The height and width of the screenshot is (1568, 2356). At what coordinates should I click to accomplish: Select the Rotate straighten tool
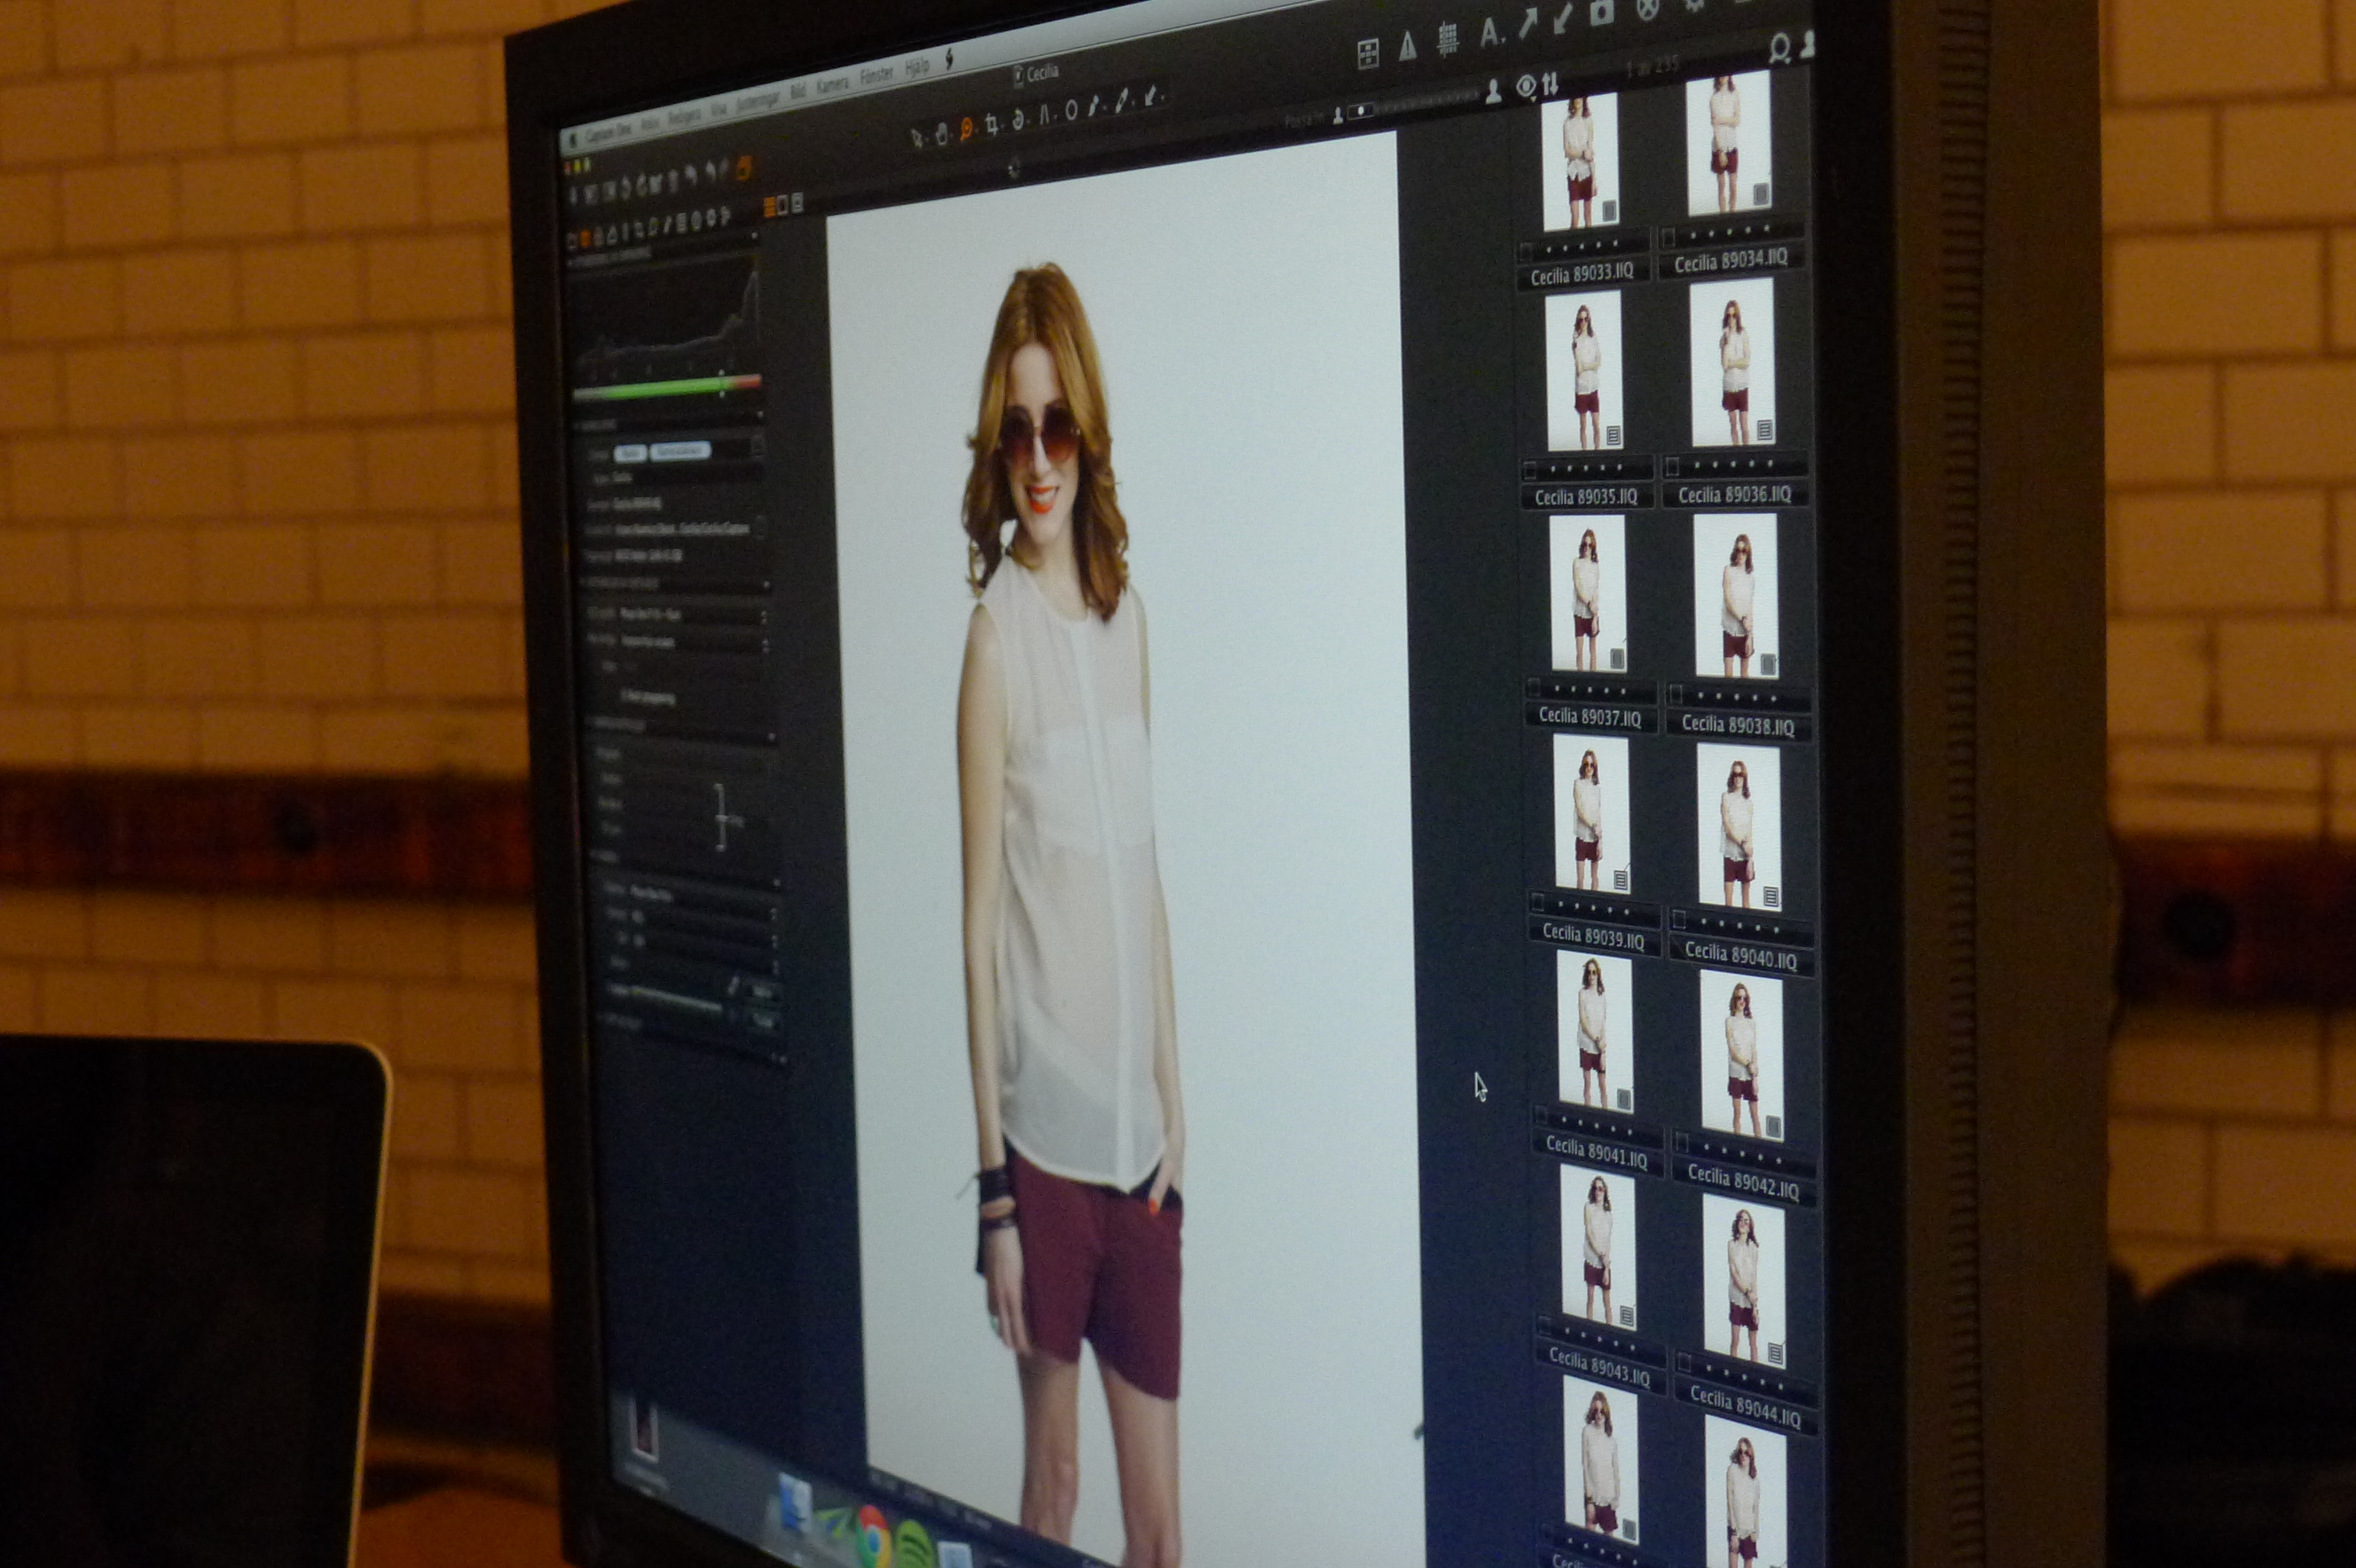[x=1019, y=120]
